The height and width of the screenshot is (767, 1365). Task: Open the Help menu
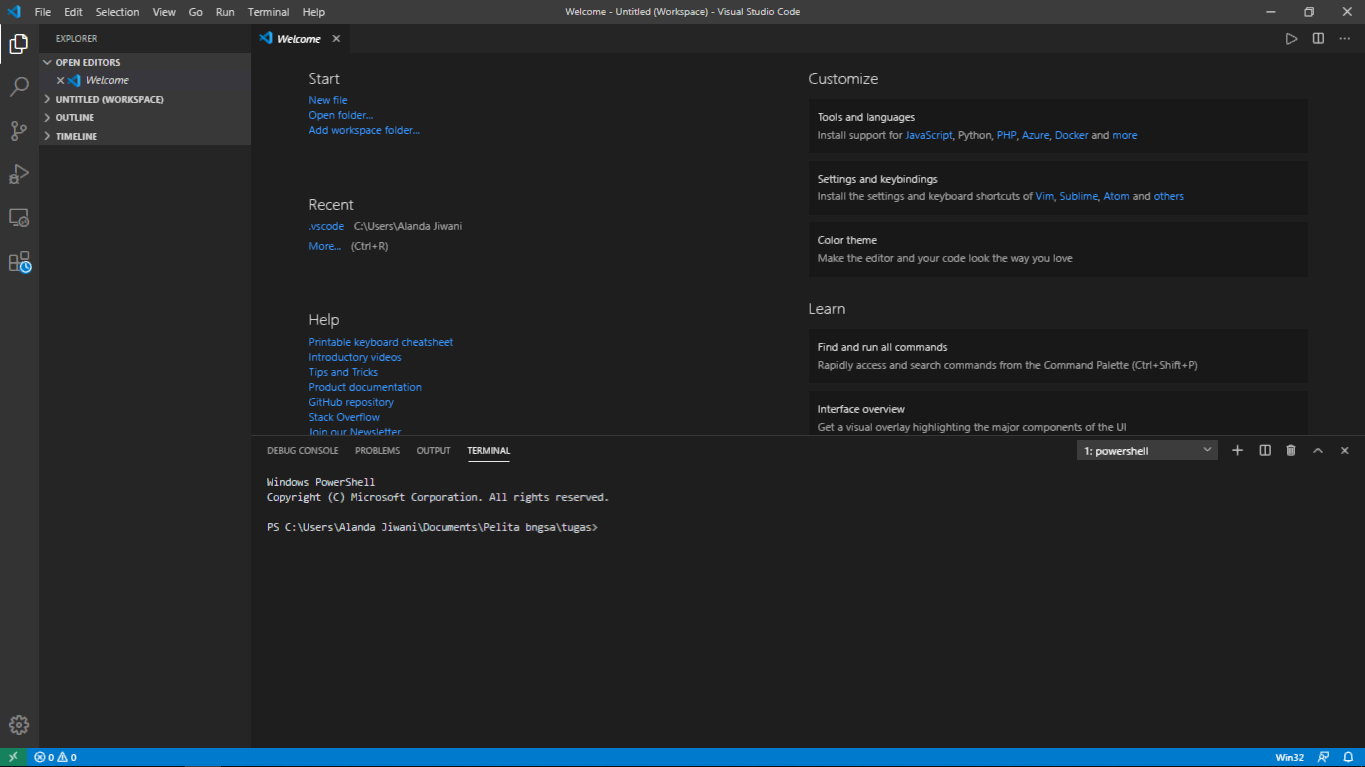pos(313,12)
